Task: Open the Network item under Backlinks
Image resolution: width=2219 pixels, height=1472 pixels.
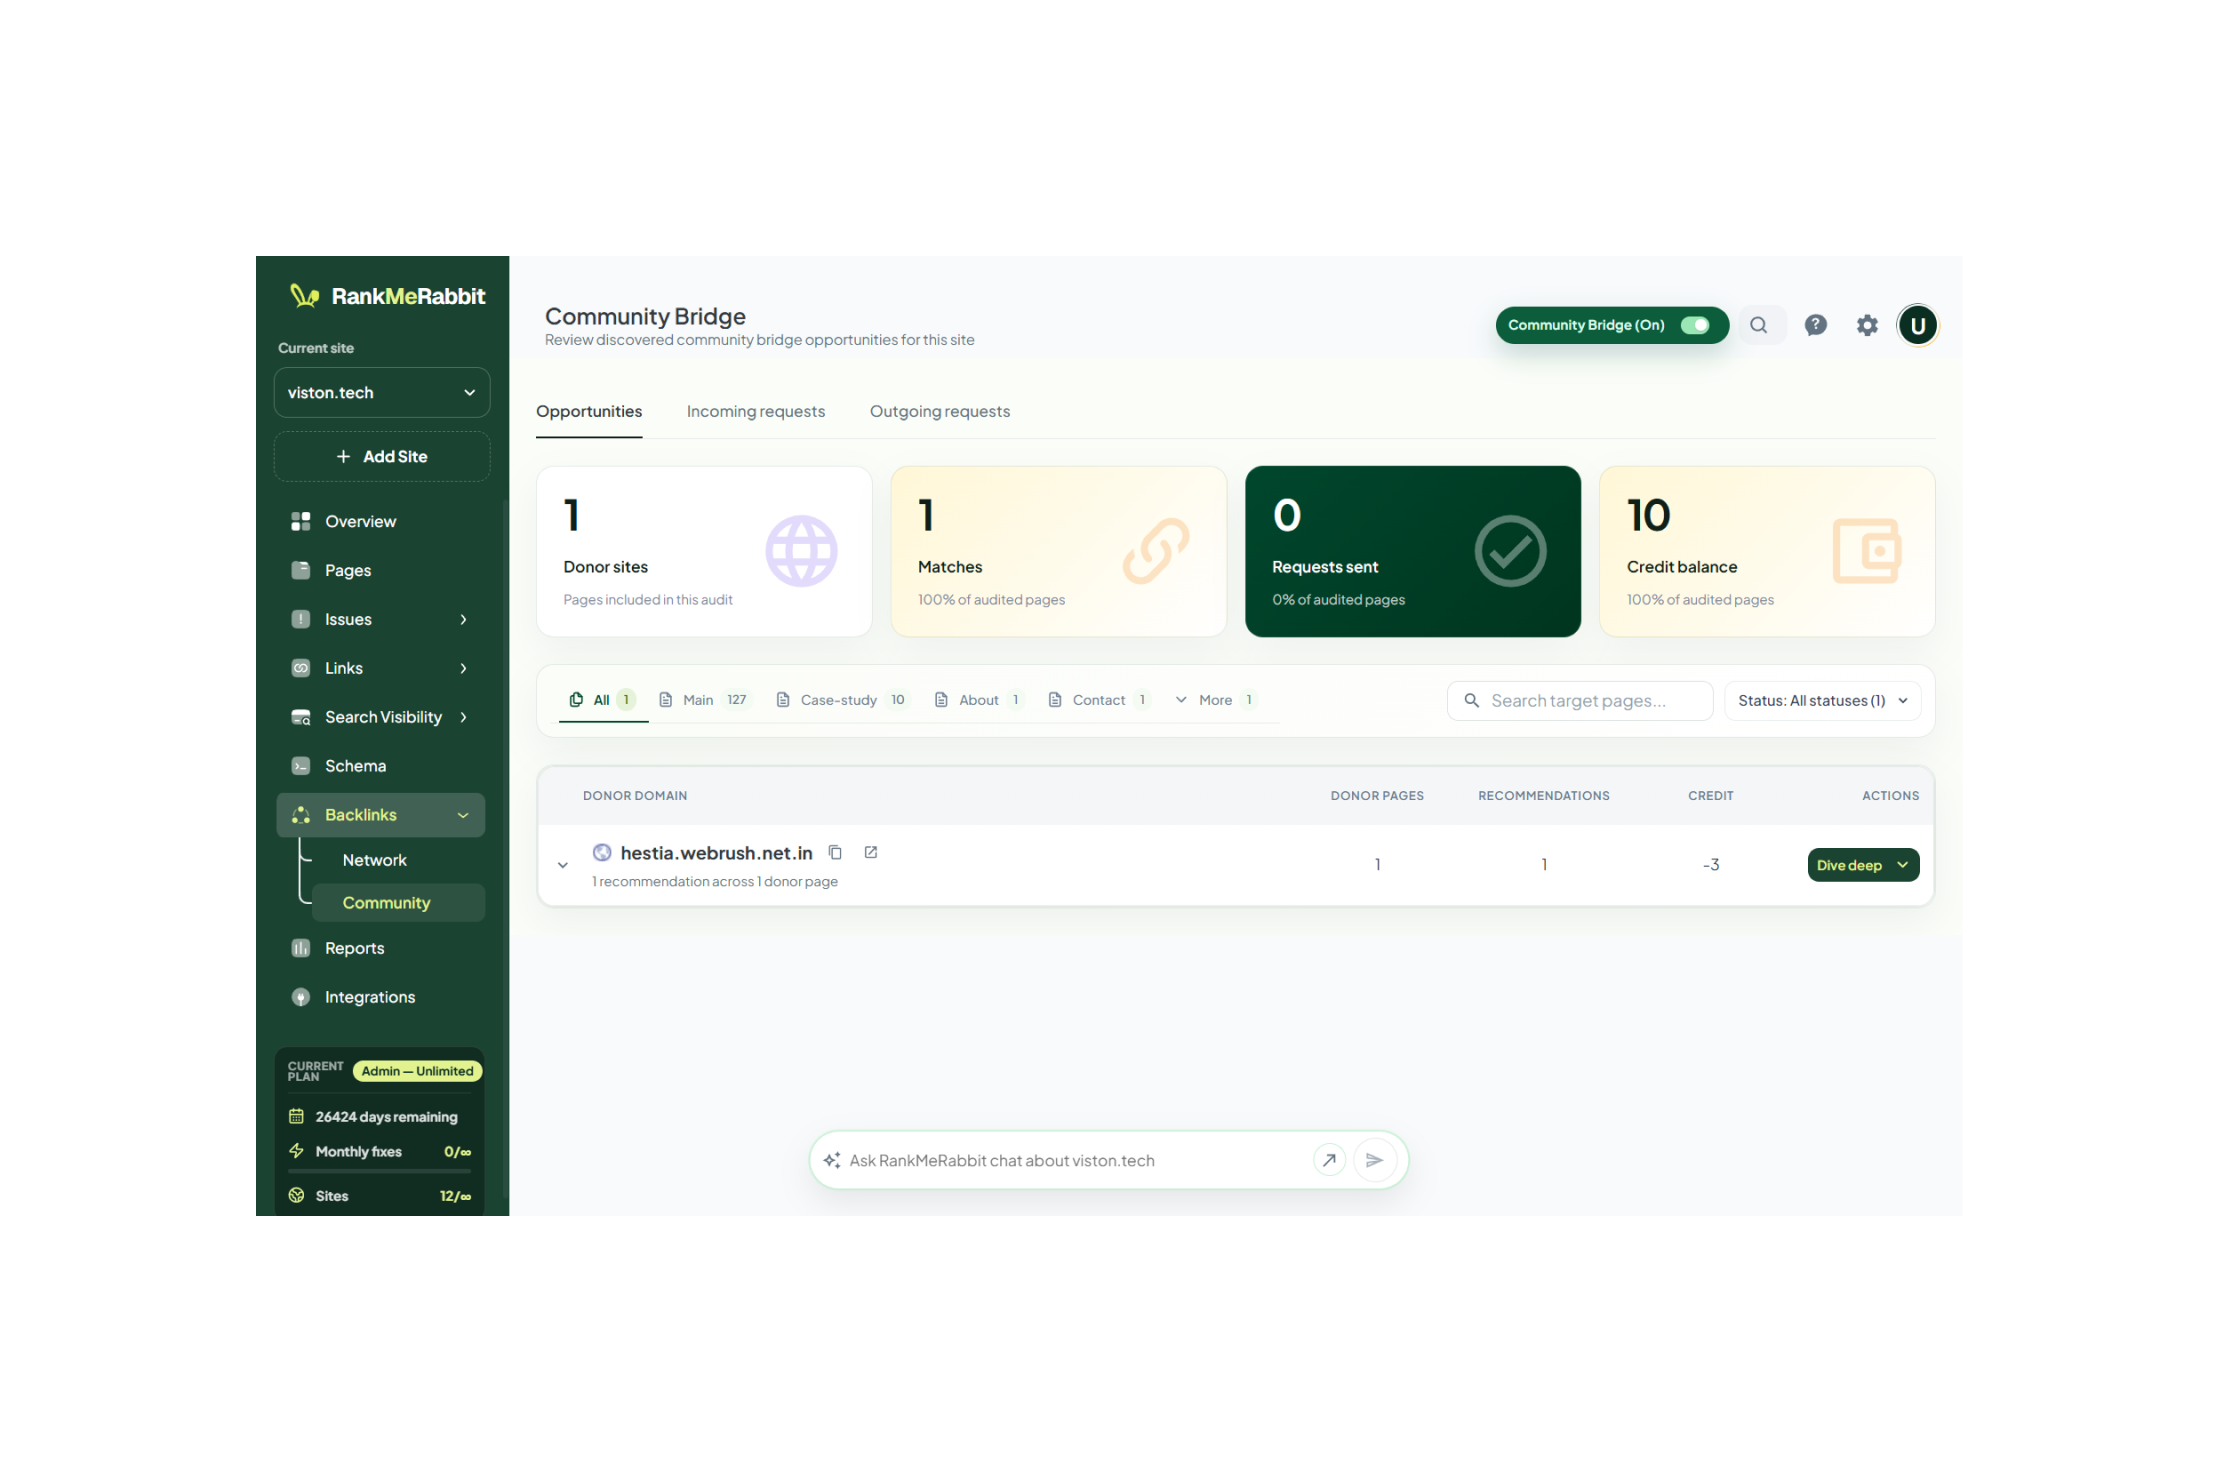Action: (375, 860)
